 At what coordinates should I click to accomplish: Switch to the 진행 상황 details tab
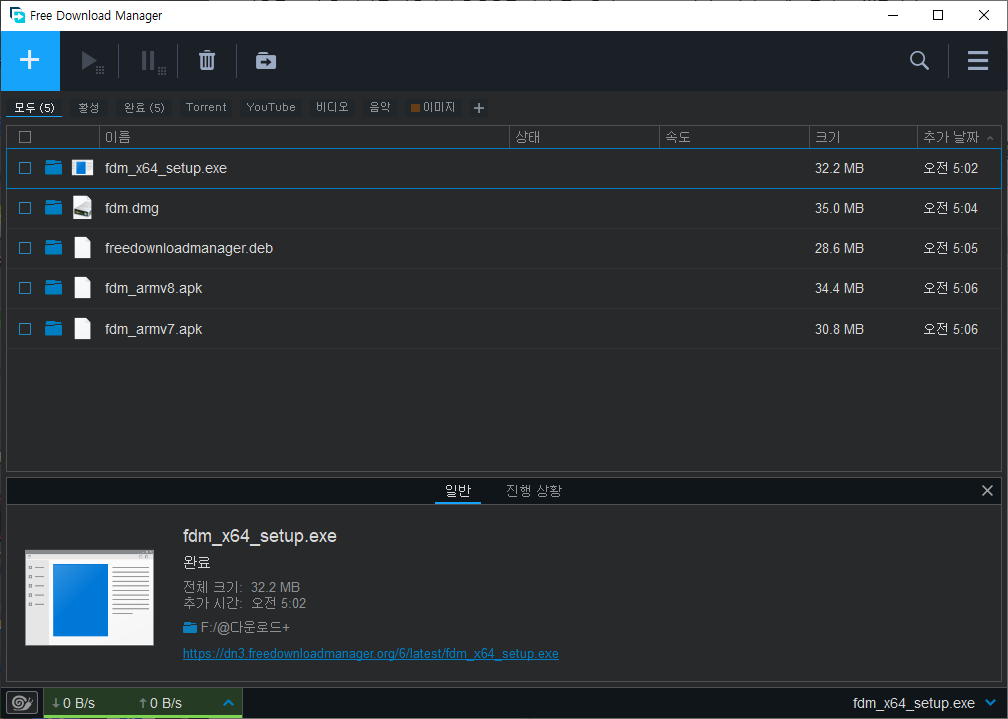(x=534, y=491)
